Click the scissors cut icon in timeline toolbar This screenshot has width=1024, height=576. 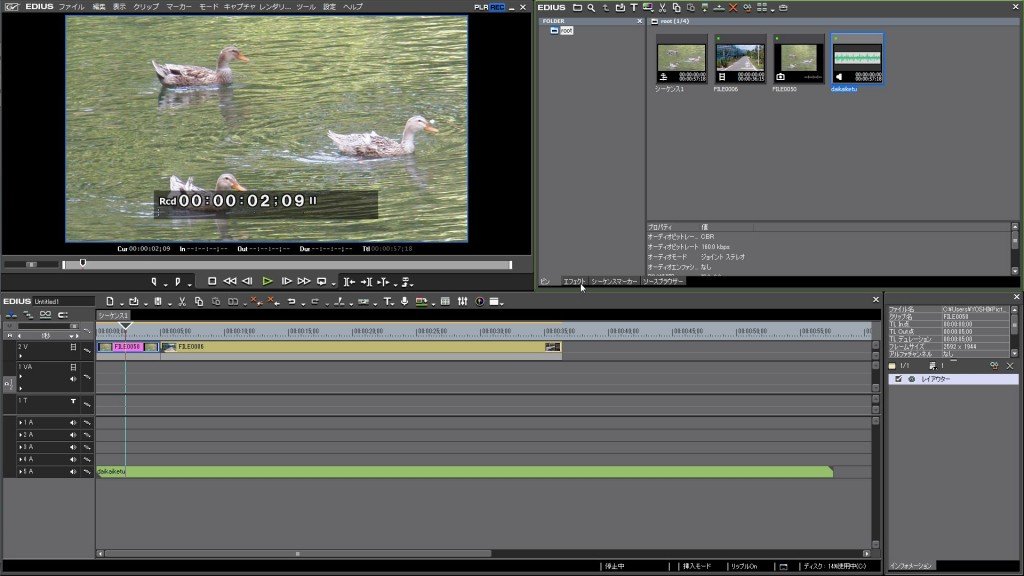(x=182, y=301)
